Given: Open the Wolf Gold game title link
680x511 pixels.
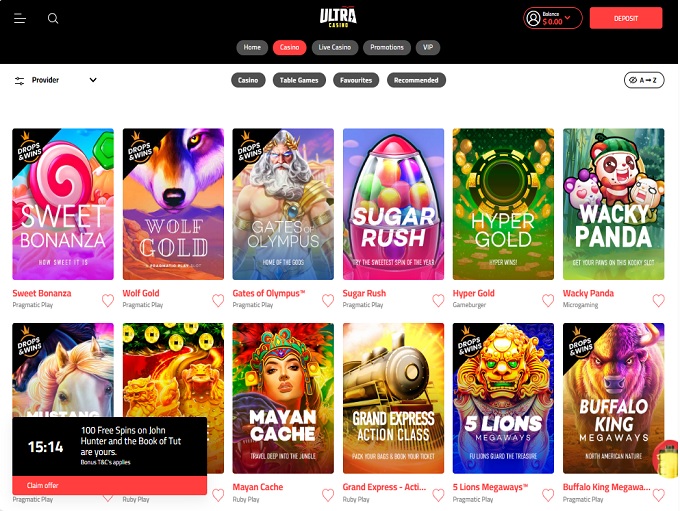Looking at the screenshot, I should pyautogui.click(x=141, y=294).
